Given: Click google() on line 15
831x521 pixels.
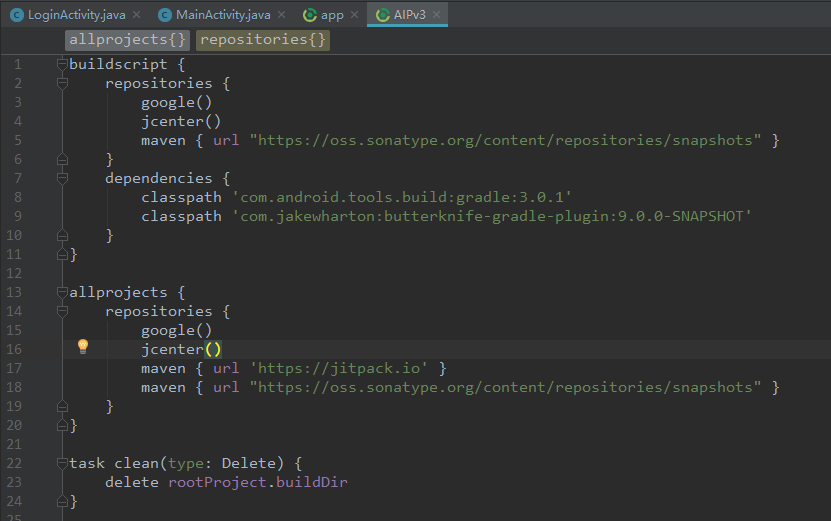Looking at the screenshot, I should 176,330.
